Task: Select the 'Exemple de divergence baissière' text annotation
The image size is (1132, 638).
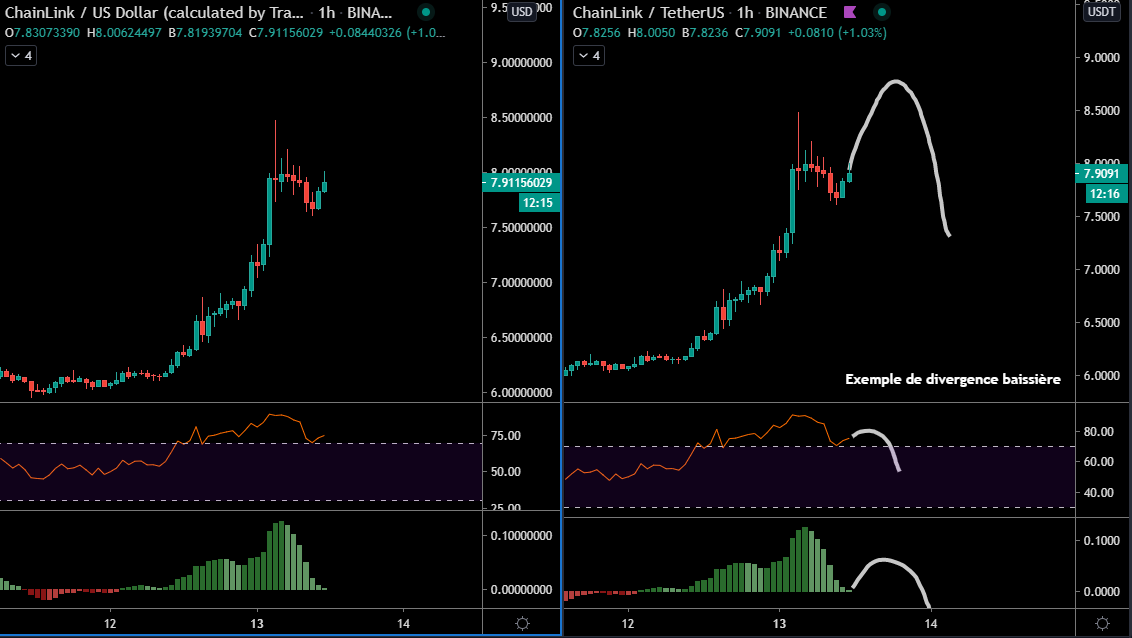Action: pyautogui.click(x=952, y=380)
